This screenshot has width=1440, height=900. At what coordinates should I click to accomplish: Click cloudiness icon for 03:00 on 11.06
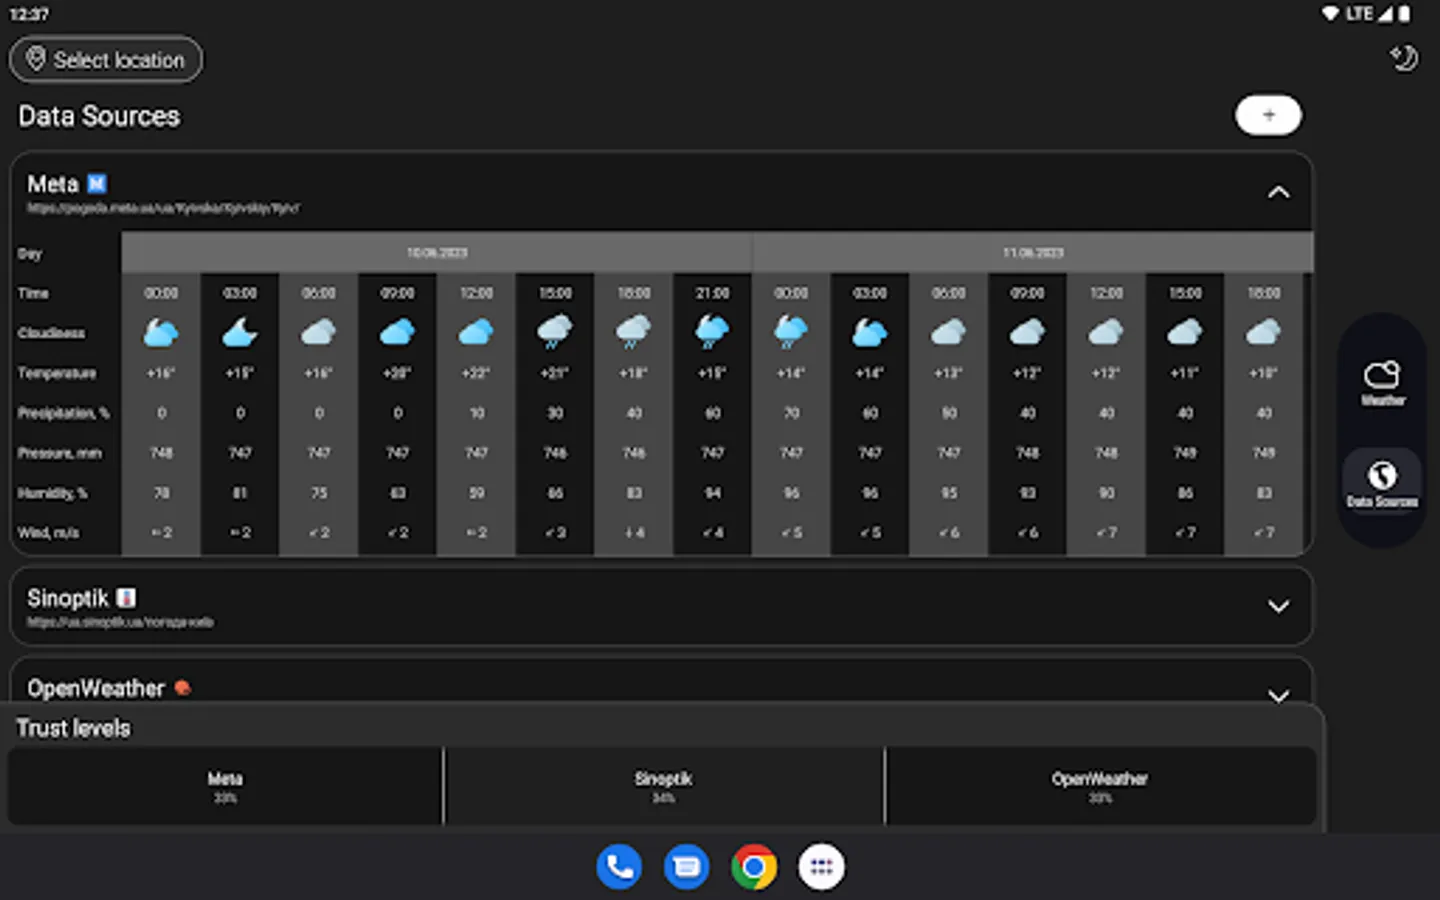(870, 332)
